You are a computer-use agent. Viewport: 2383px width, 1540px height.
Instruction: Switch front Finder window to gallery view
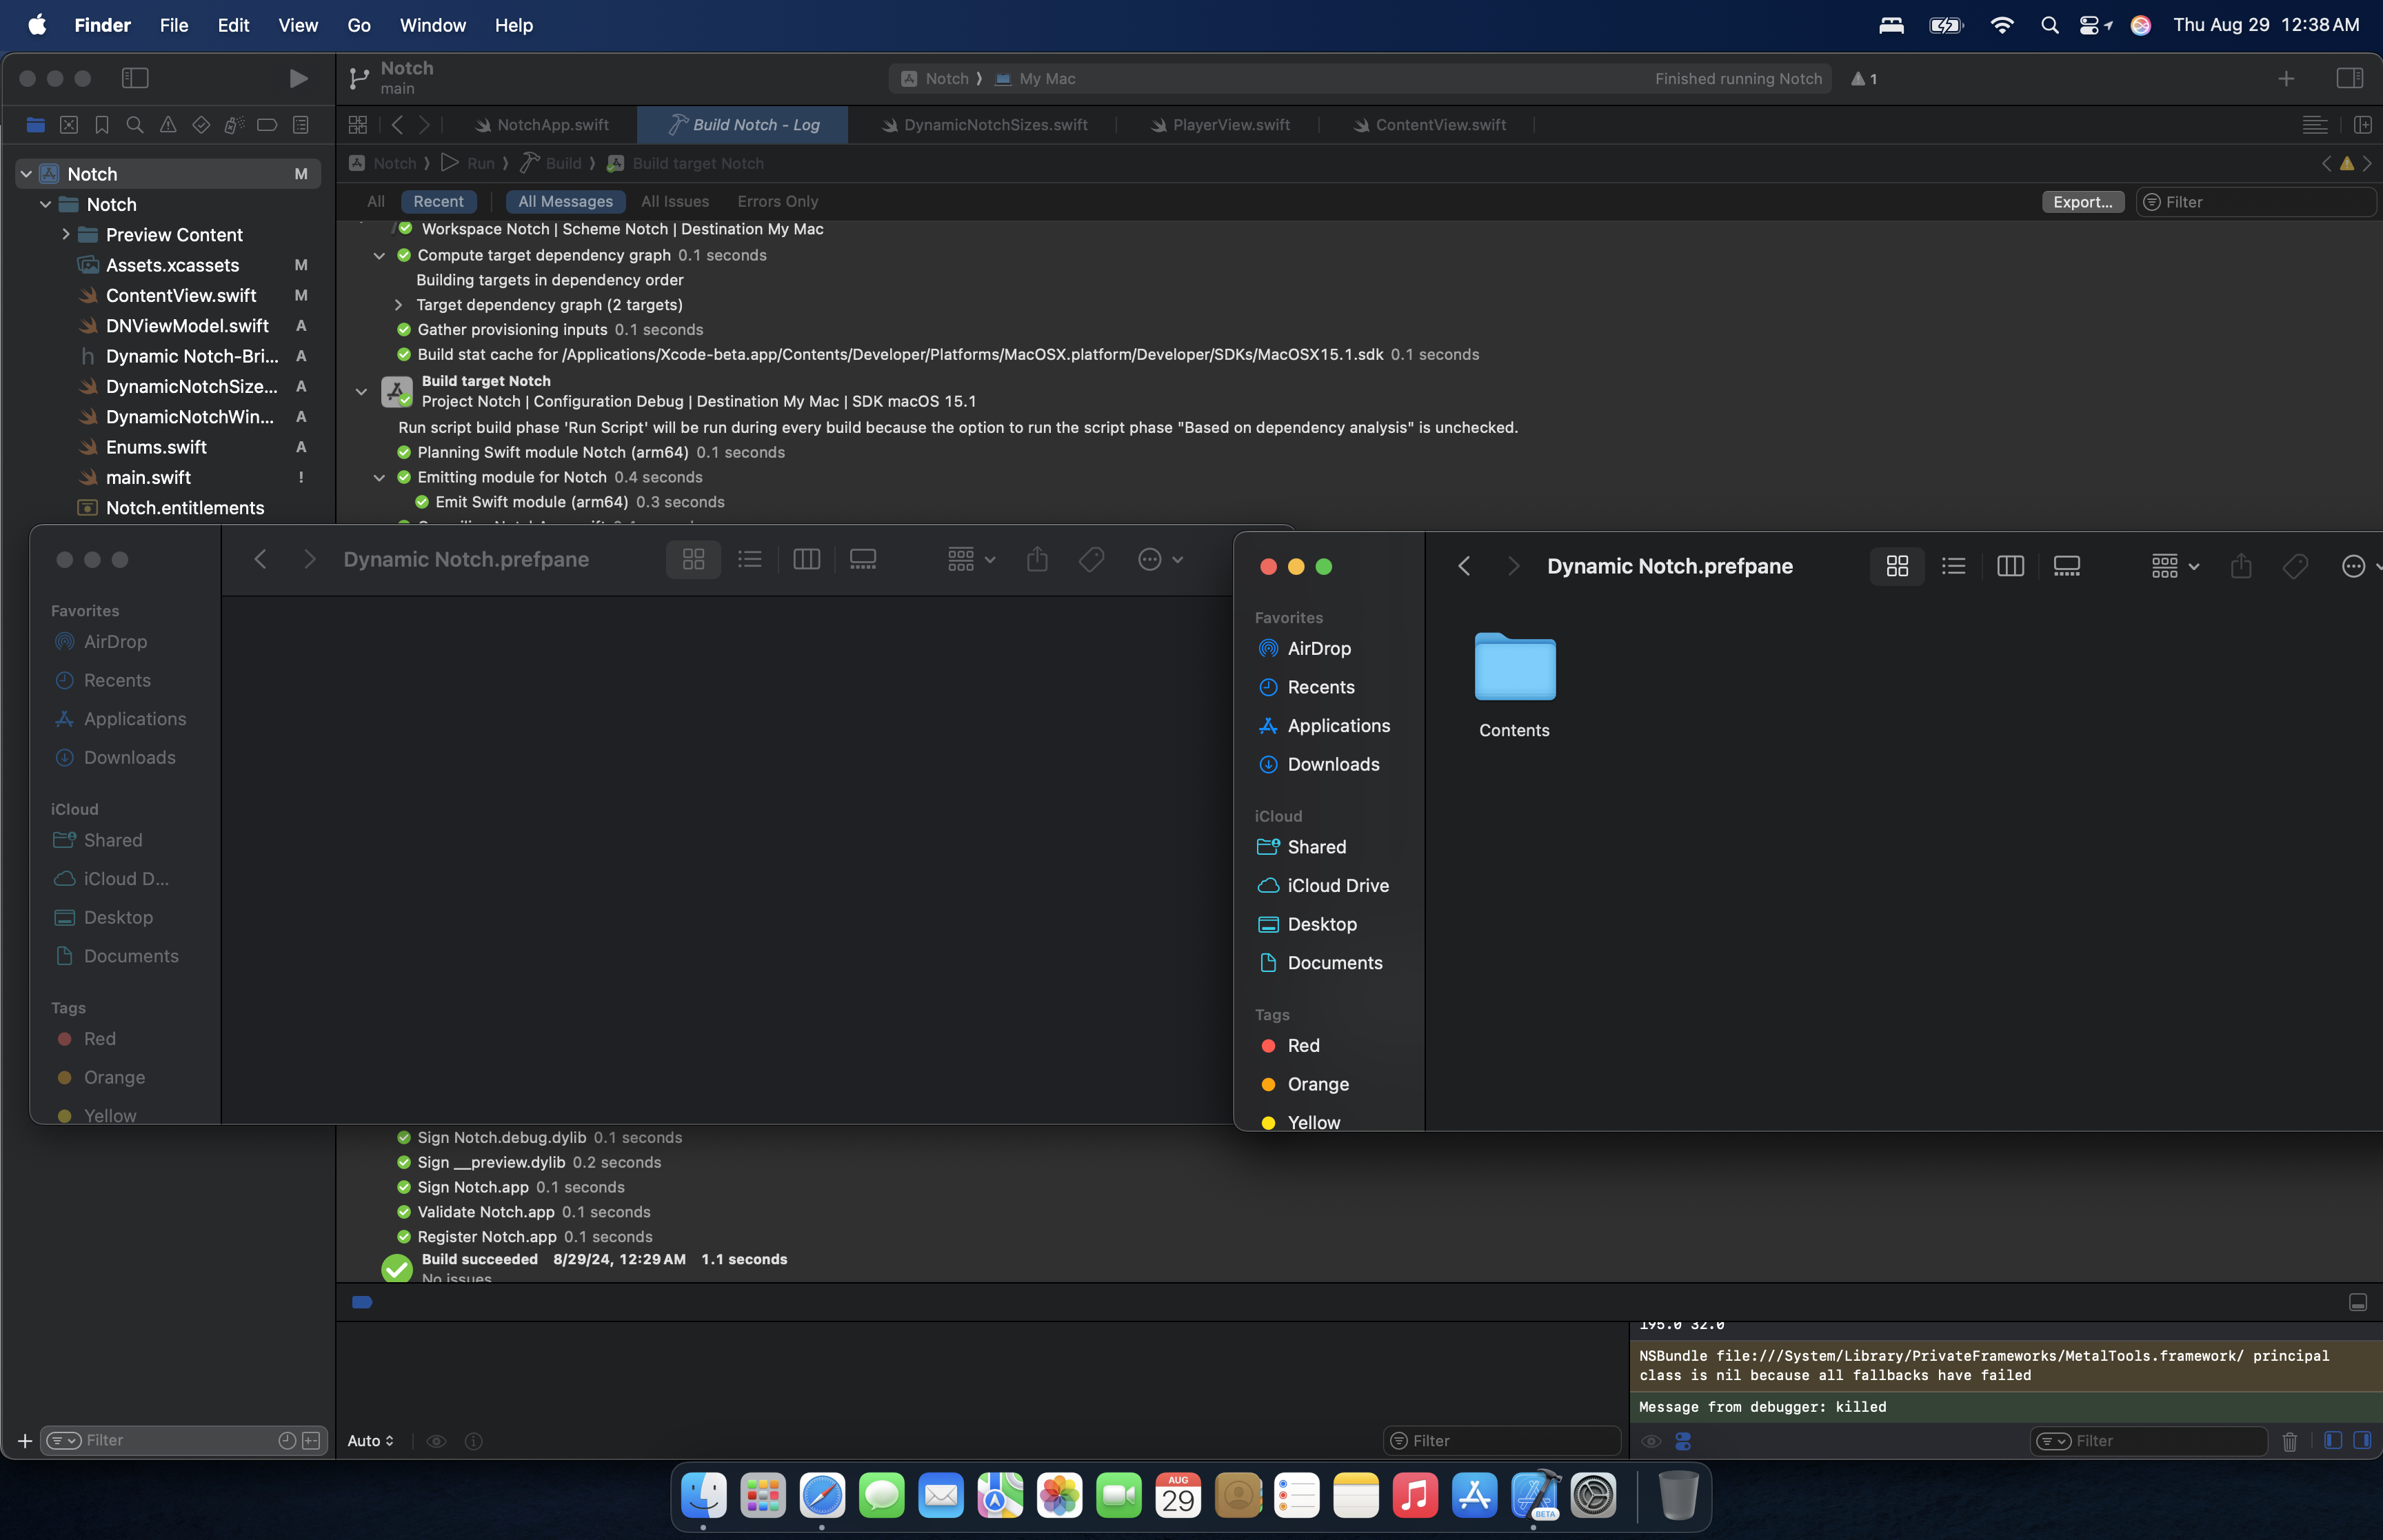click(2067, 566)
